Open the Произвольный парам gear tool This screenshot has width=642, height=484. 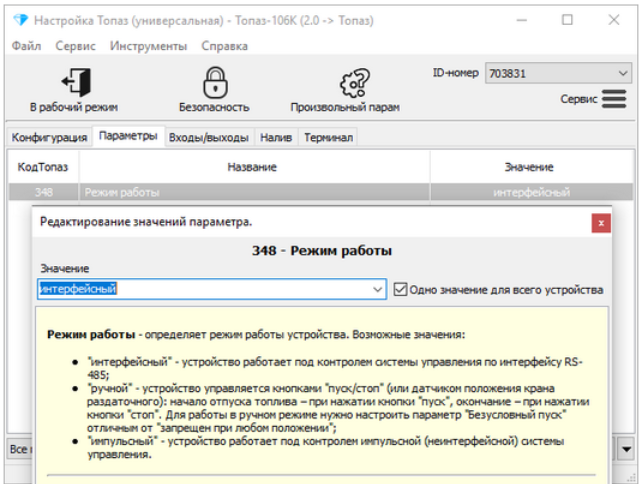(355, 83)
